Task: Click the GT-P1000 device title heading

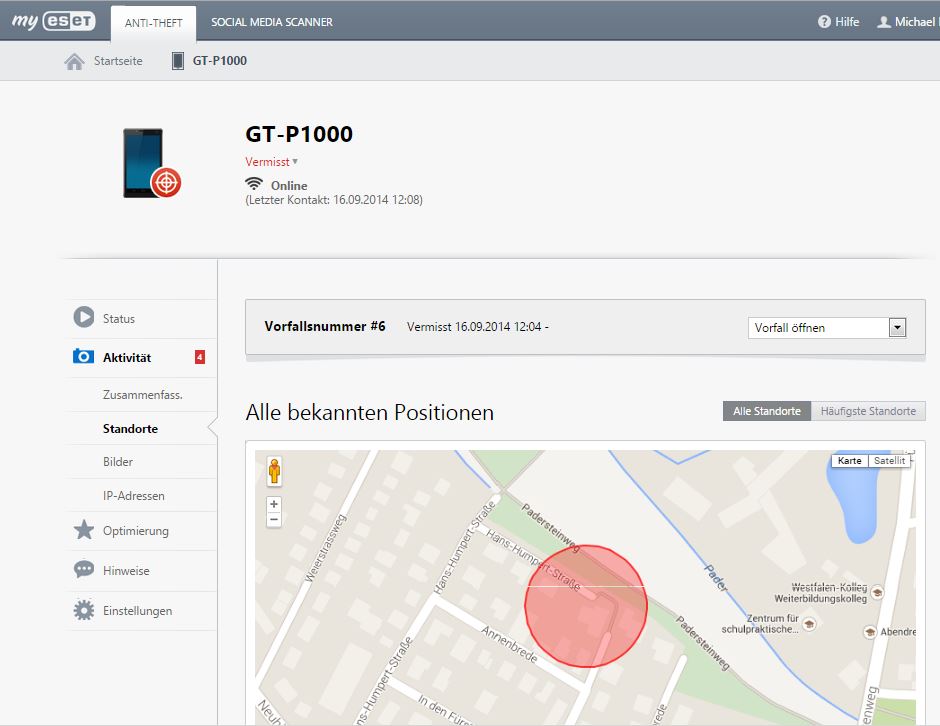Action: 299,134
